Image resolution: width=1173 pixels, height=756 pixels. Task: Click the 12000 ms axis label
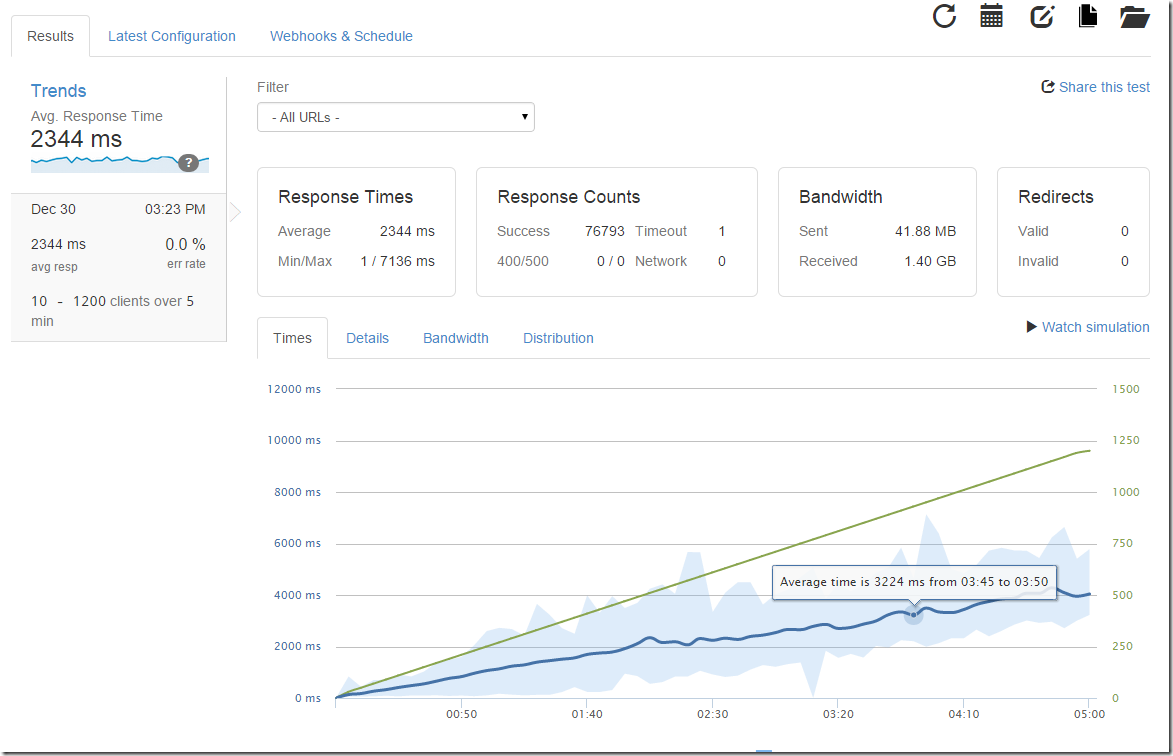pyautogui.click(x=294, y=389)
